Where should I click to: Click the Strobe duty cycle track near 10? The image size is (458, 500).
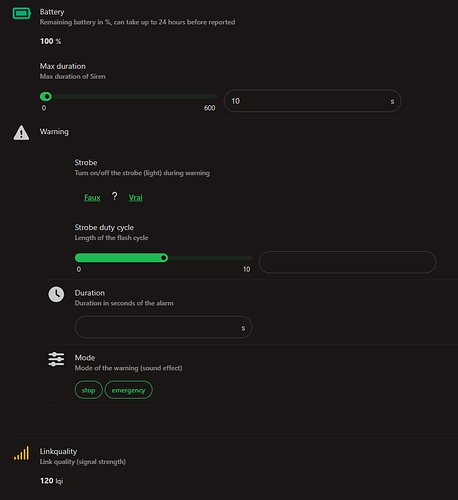click(248, 258)
